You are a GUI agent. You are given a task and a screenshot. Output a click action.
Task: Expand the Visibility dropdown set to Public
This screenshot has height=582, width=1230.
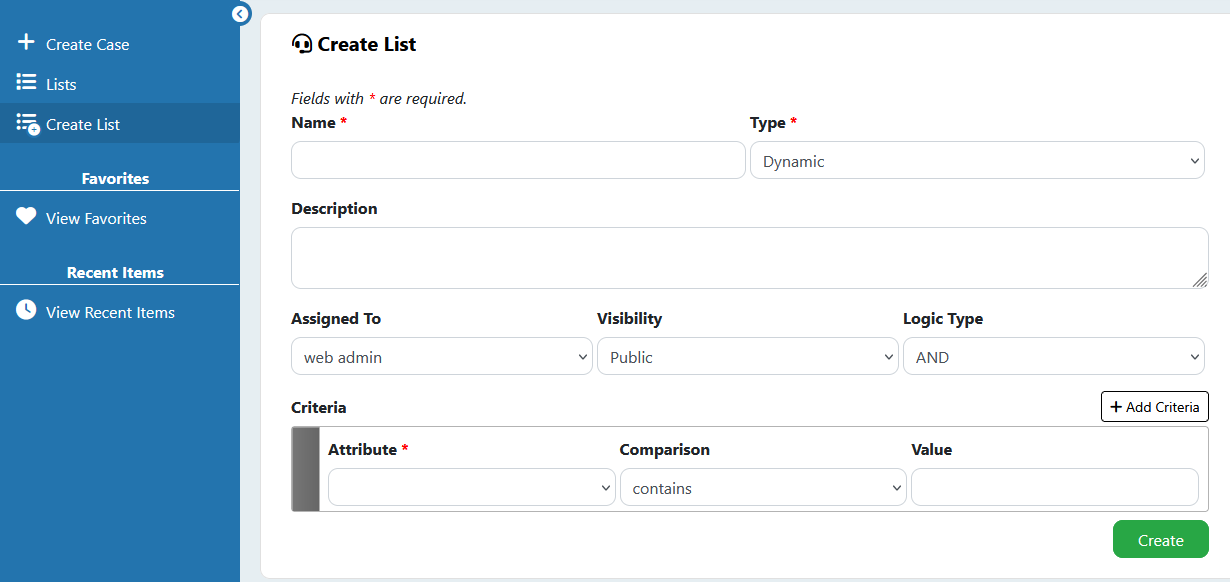pyautogui.click(x=748, y=356)
